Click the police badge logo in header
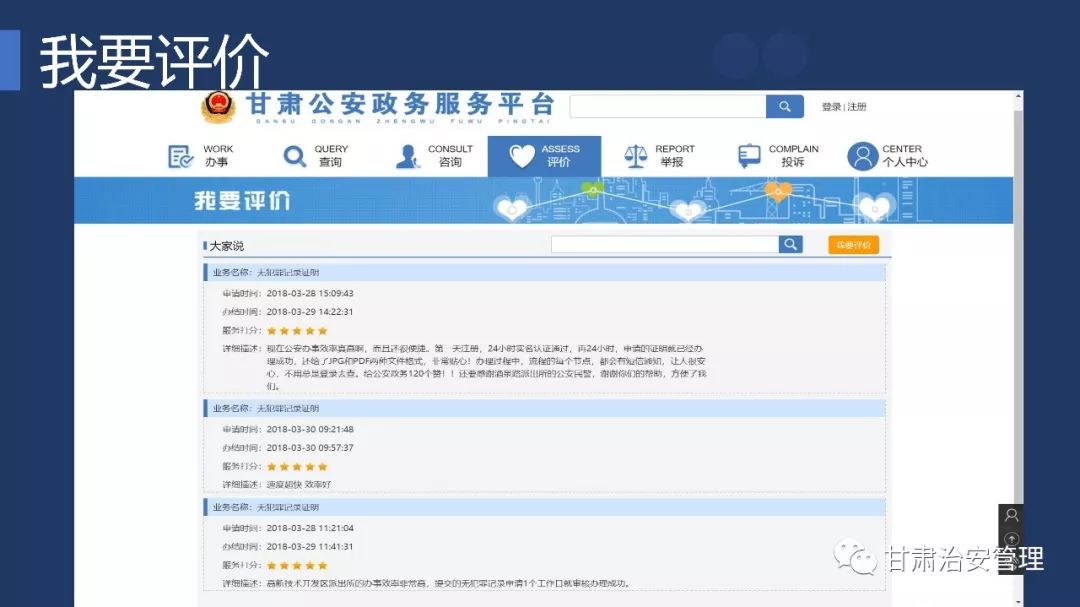The width and height of the screenshot is (1080, 607). (x=217, y=106)
